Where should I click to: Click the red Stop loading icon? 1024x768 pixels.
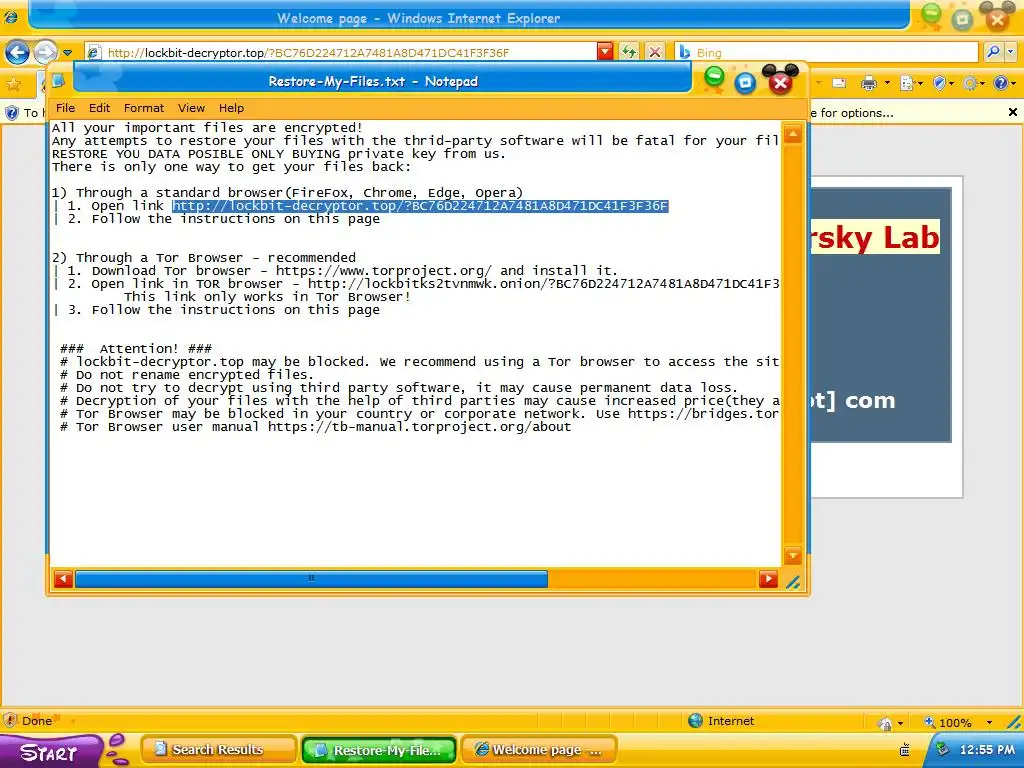tap(654, 52)
